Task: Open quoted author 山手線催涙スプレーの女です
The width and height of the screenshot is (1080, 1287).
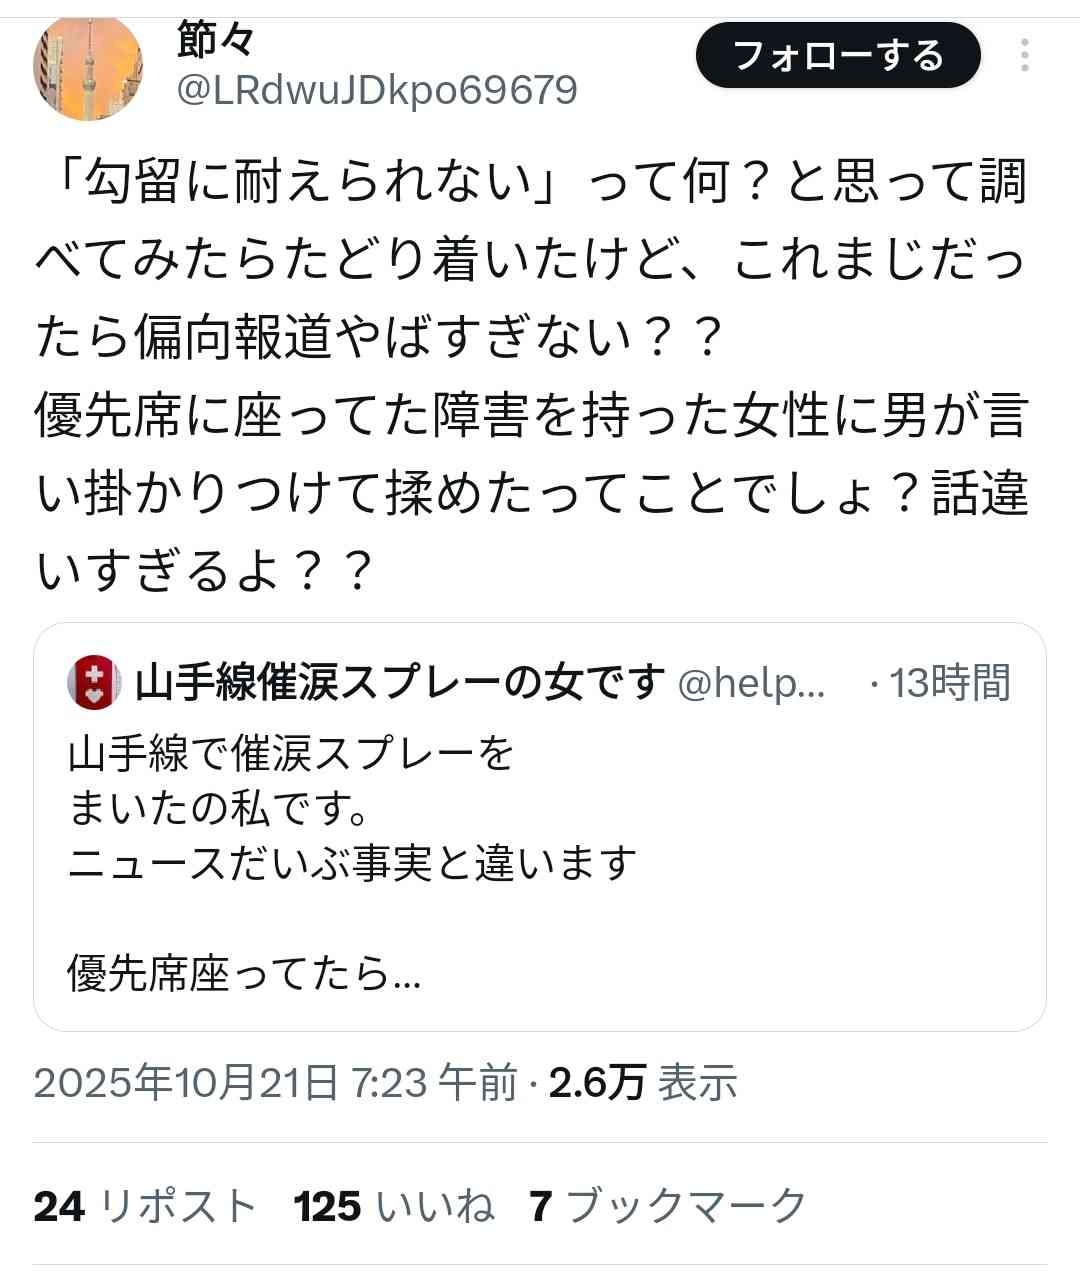Action: 400,683
